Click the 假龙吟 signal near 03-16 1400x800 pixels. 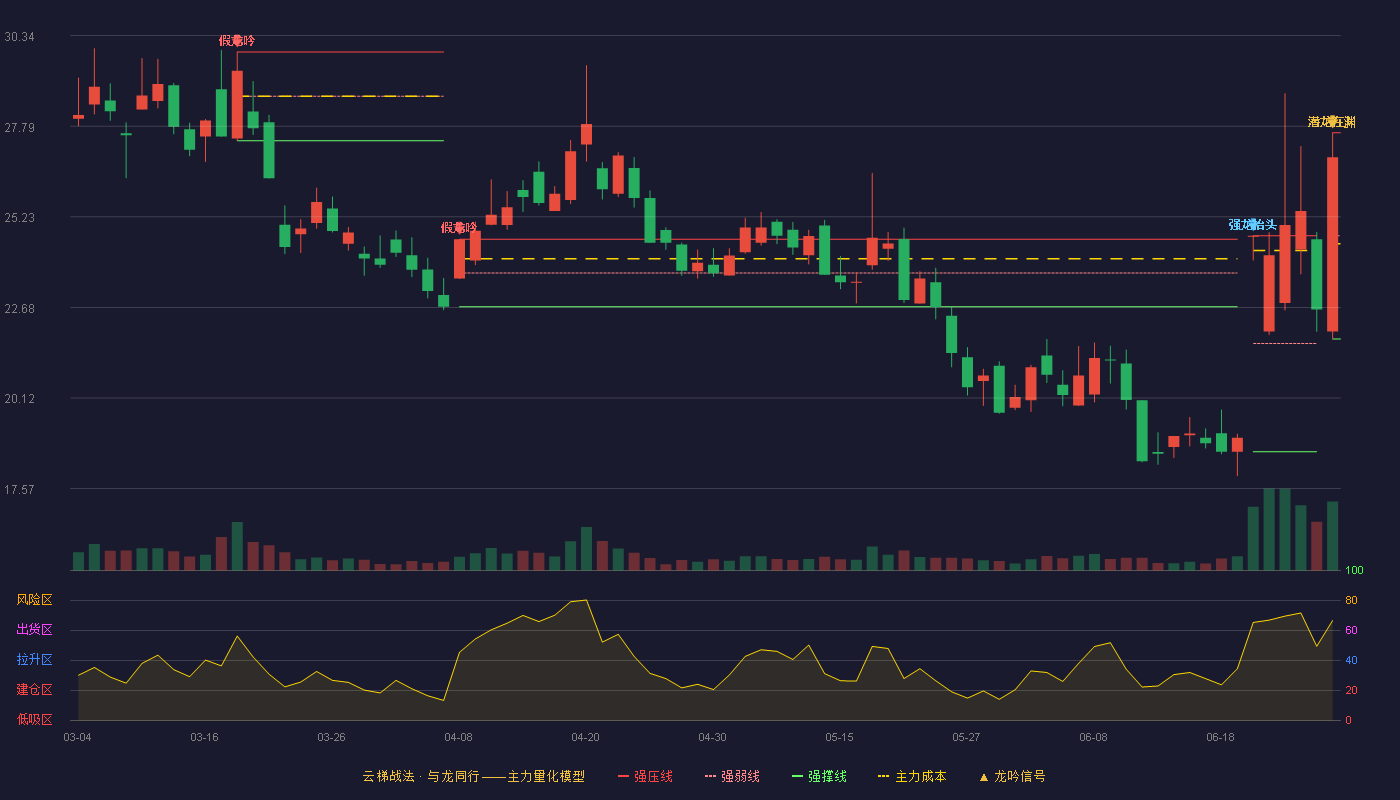click(237, 41)
